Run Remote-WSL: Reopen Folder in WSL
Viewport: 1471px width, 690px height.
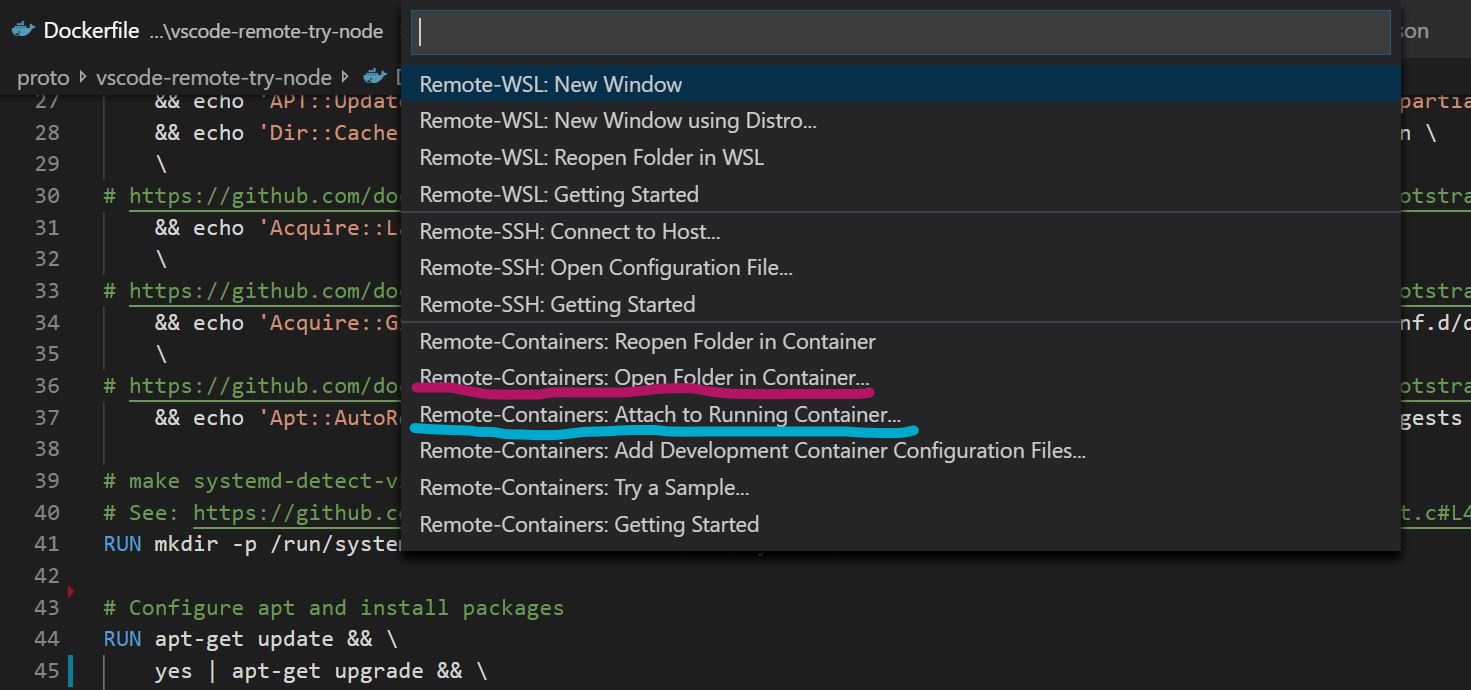point(900,158)
